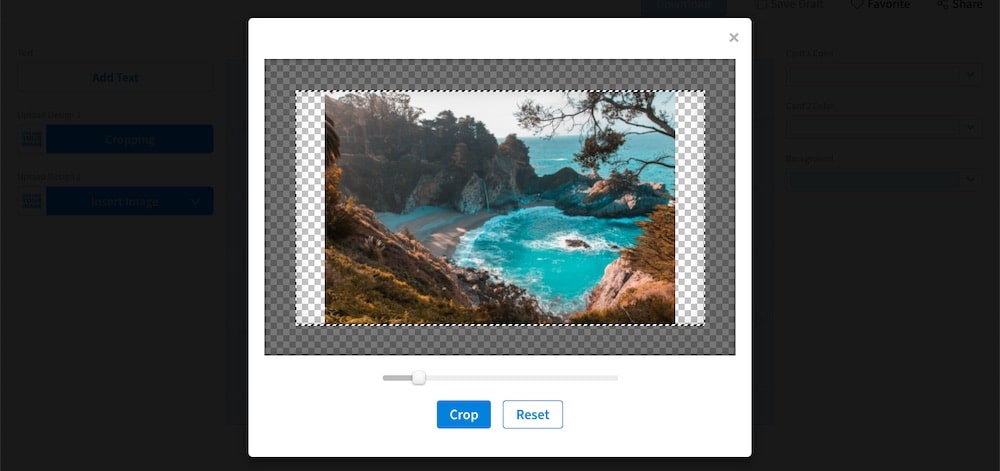Click the Share option at top right

(x=960, y=5)
